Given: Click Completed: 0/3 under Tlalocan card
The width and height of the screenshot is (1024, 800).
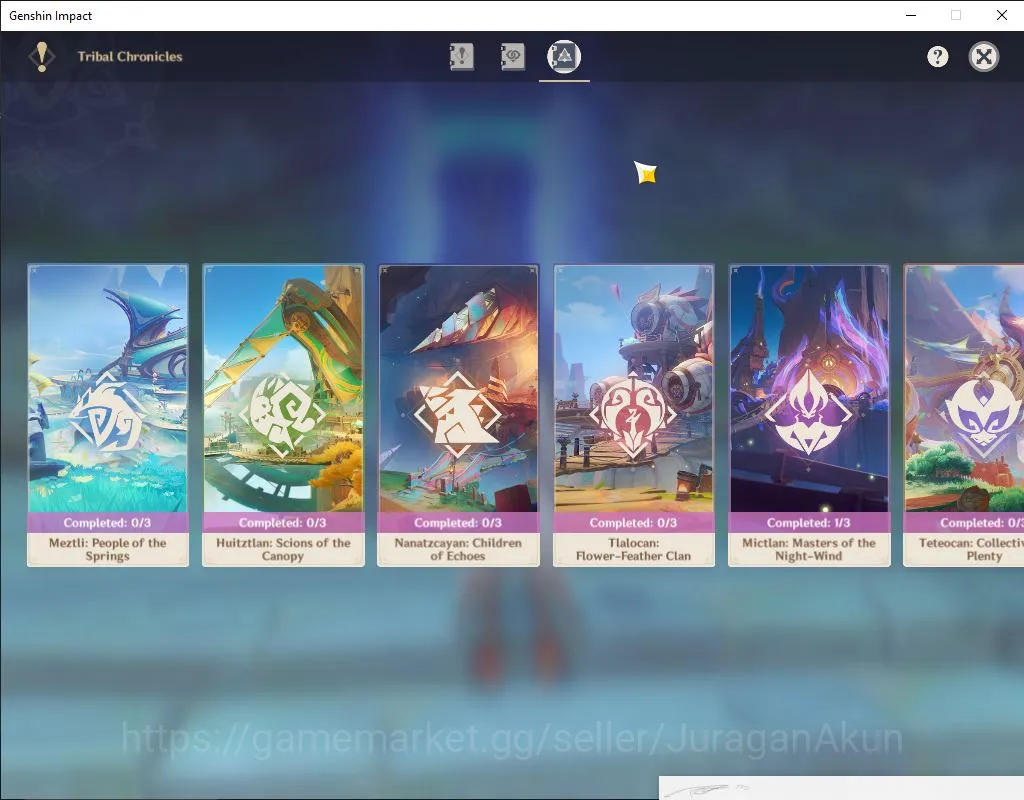Looking at the screenshot, I should (x=633, y=522).
